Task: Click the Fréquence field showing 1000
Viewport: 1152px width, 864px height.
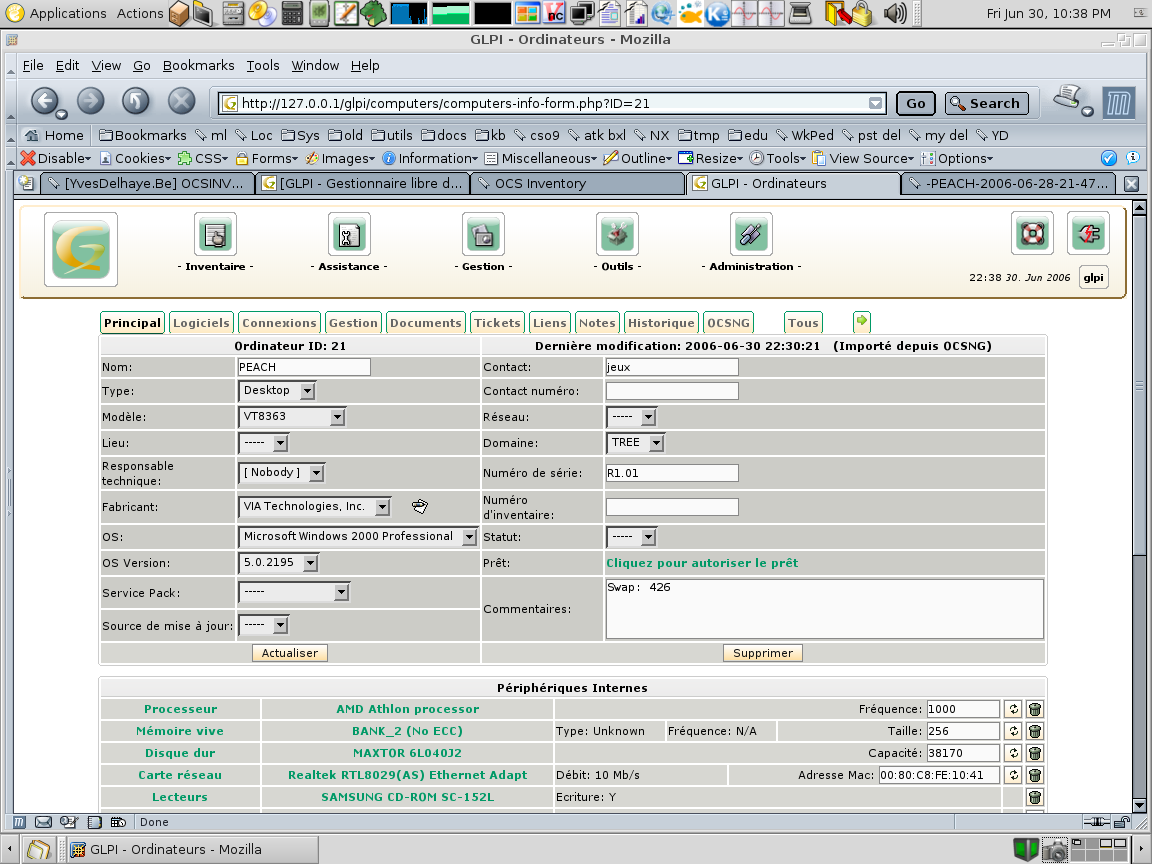Action: (963, 709)
